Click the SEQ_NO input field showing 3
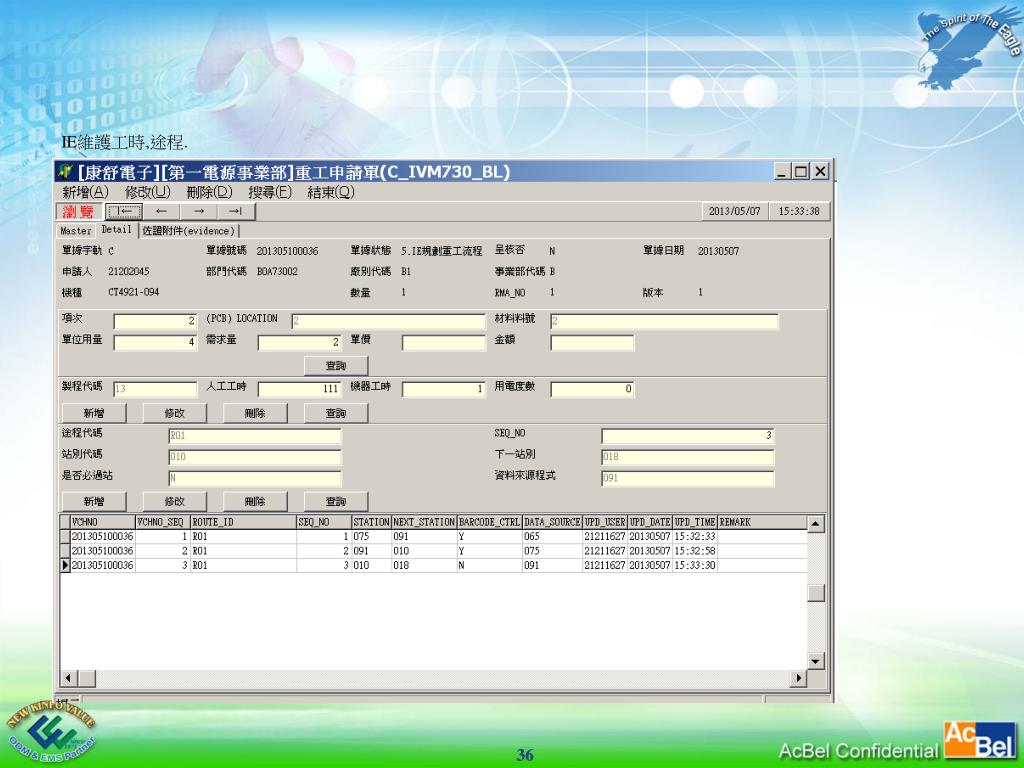The width and height of the screenshot is (1024, 768). 687,436
